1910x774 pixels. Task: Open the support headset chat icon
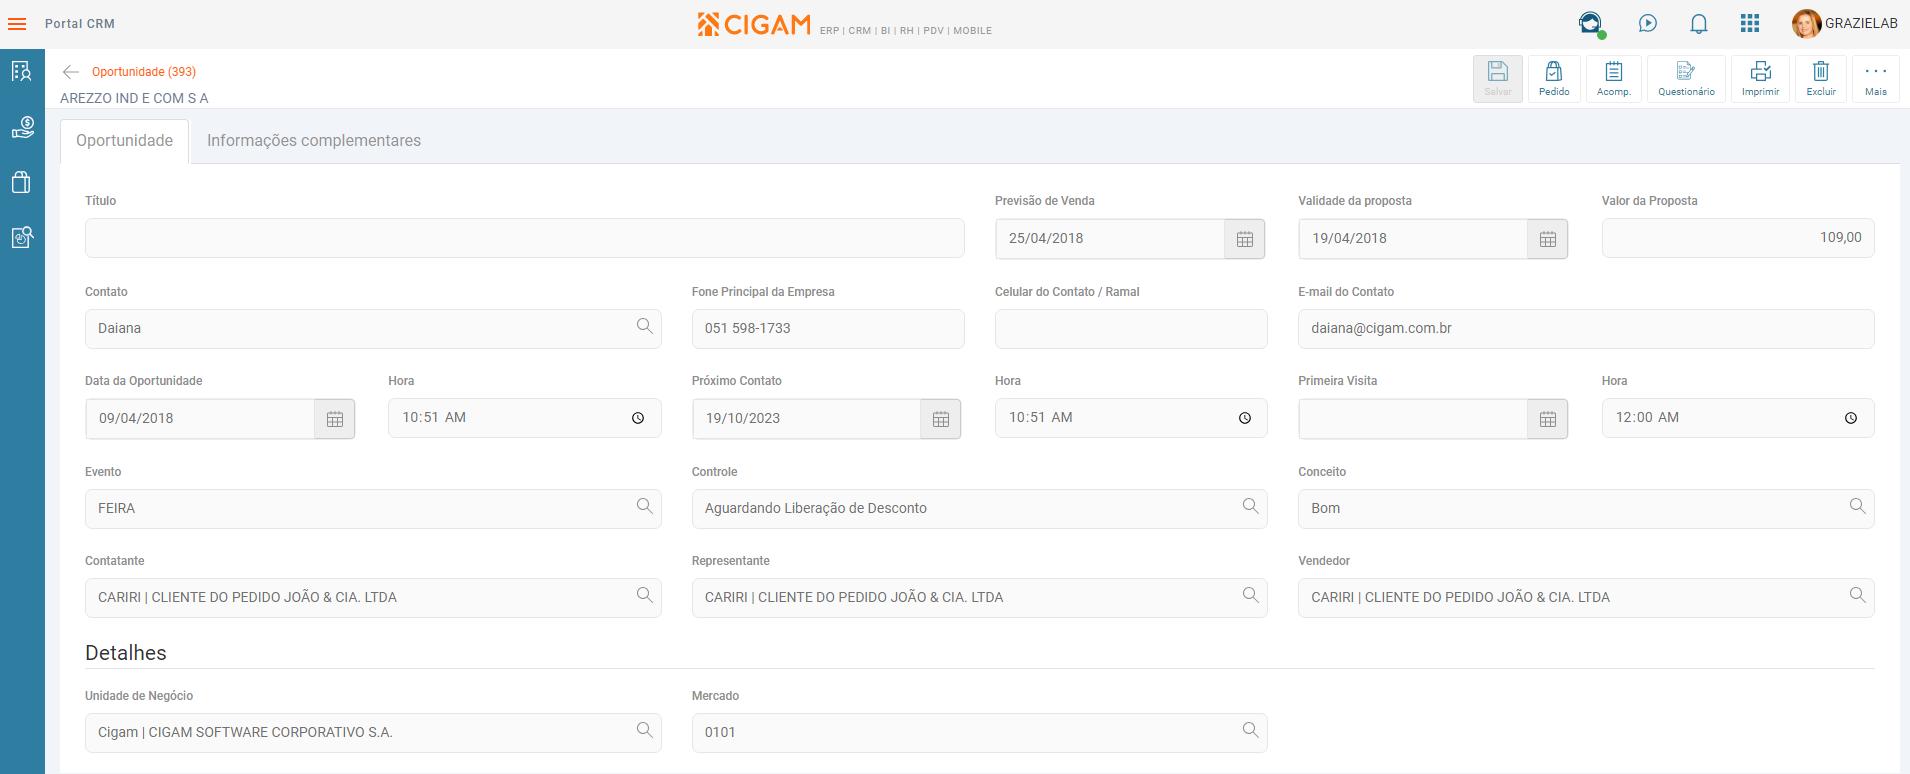tap(1591, 24)
